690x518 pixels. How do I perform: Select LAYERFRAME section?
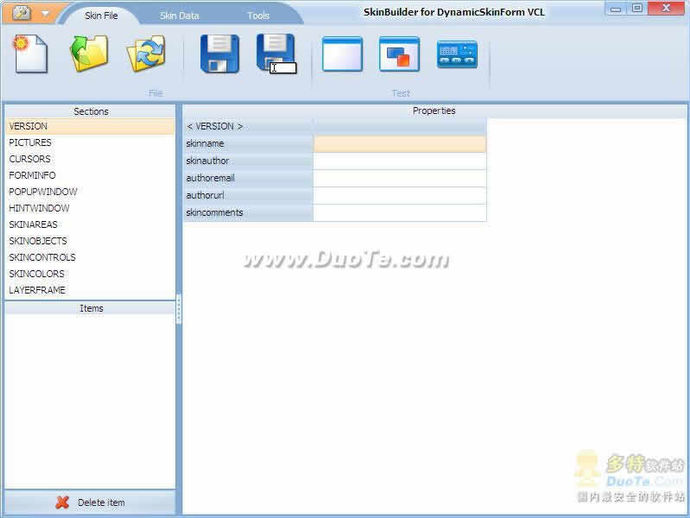click(90, 290)
